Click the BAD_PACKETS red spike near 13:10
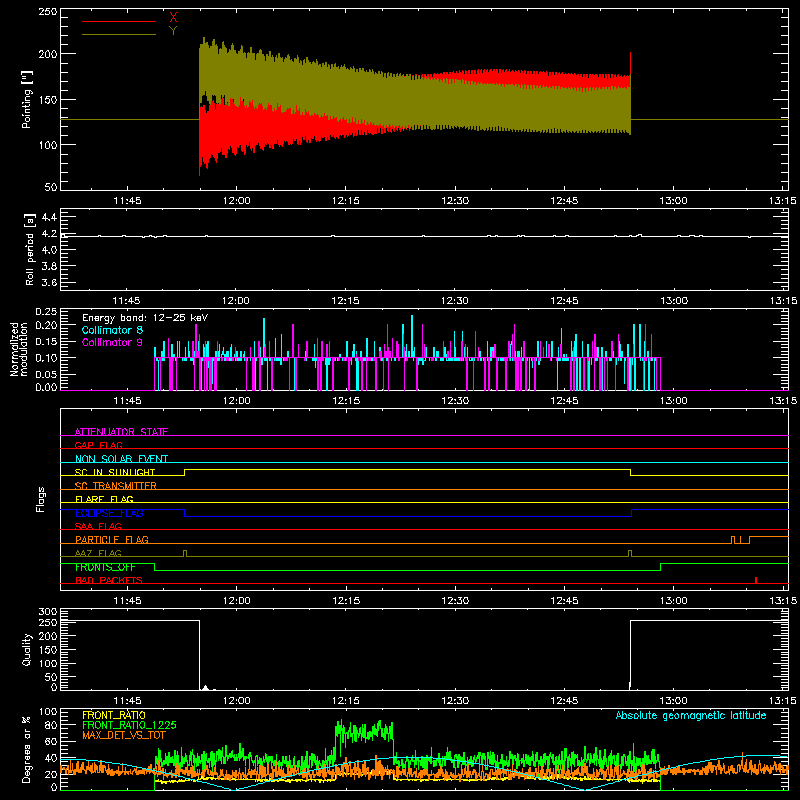The height and width of the screenshot is (800, 800). tap(756, 580)
